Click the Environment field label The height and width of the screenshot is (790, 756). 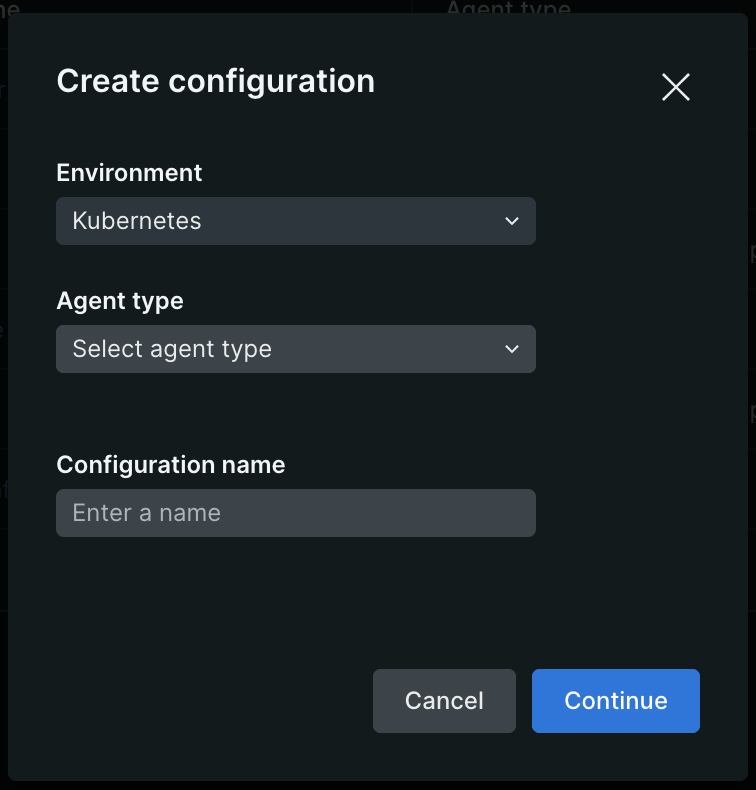[x=129, y=173]
